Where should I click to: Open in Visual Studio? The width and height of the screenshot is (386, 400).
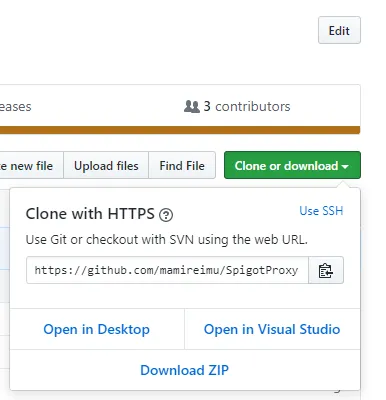click(272, 329)
